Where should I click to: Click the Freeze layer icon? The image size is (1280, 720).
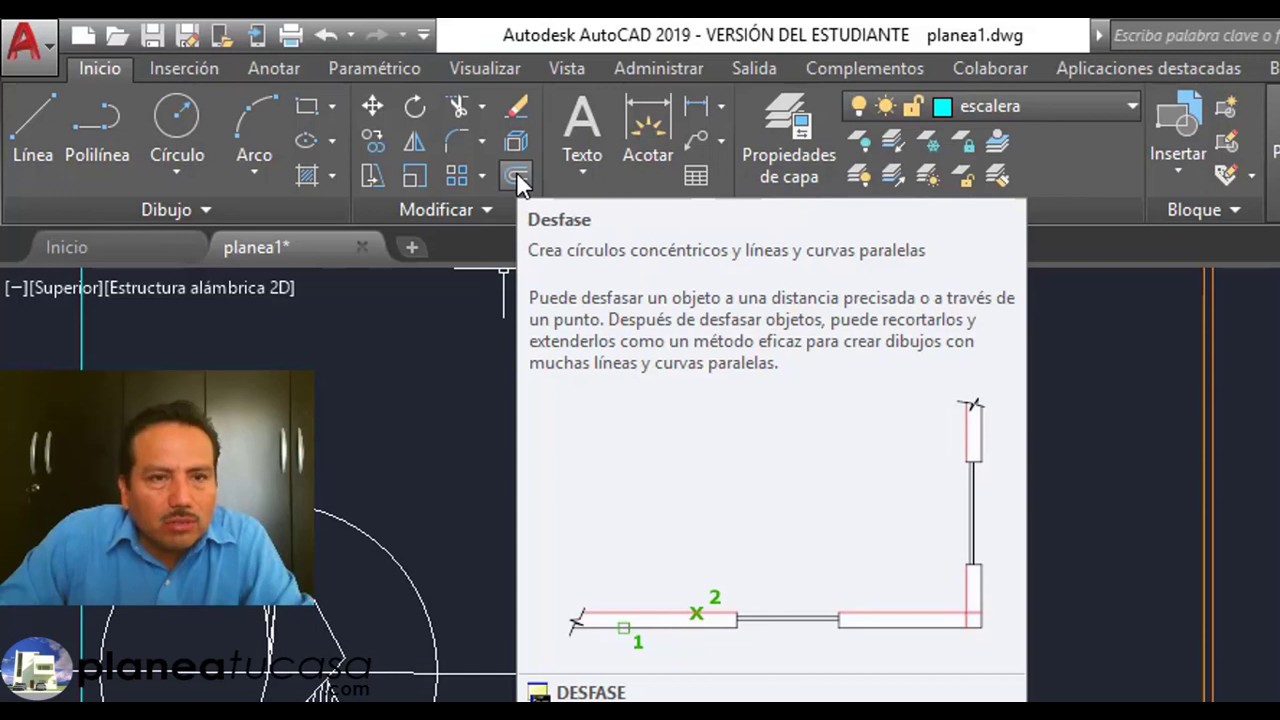(928, 141)
